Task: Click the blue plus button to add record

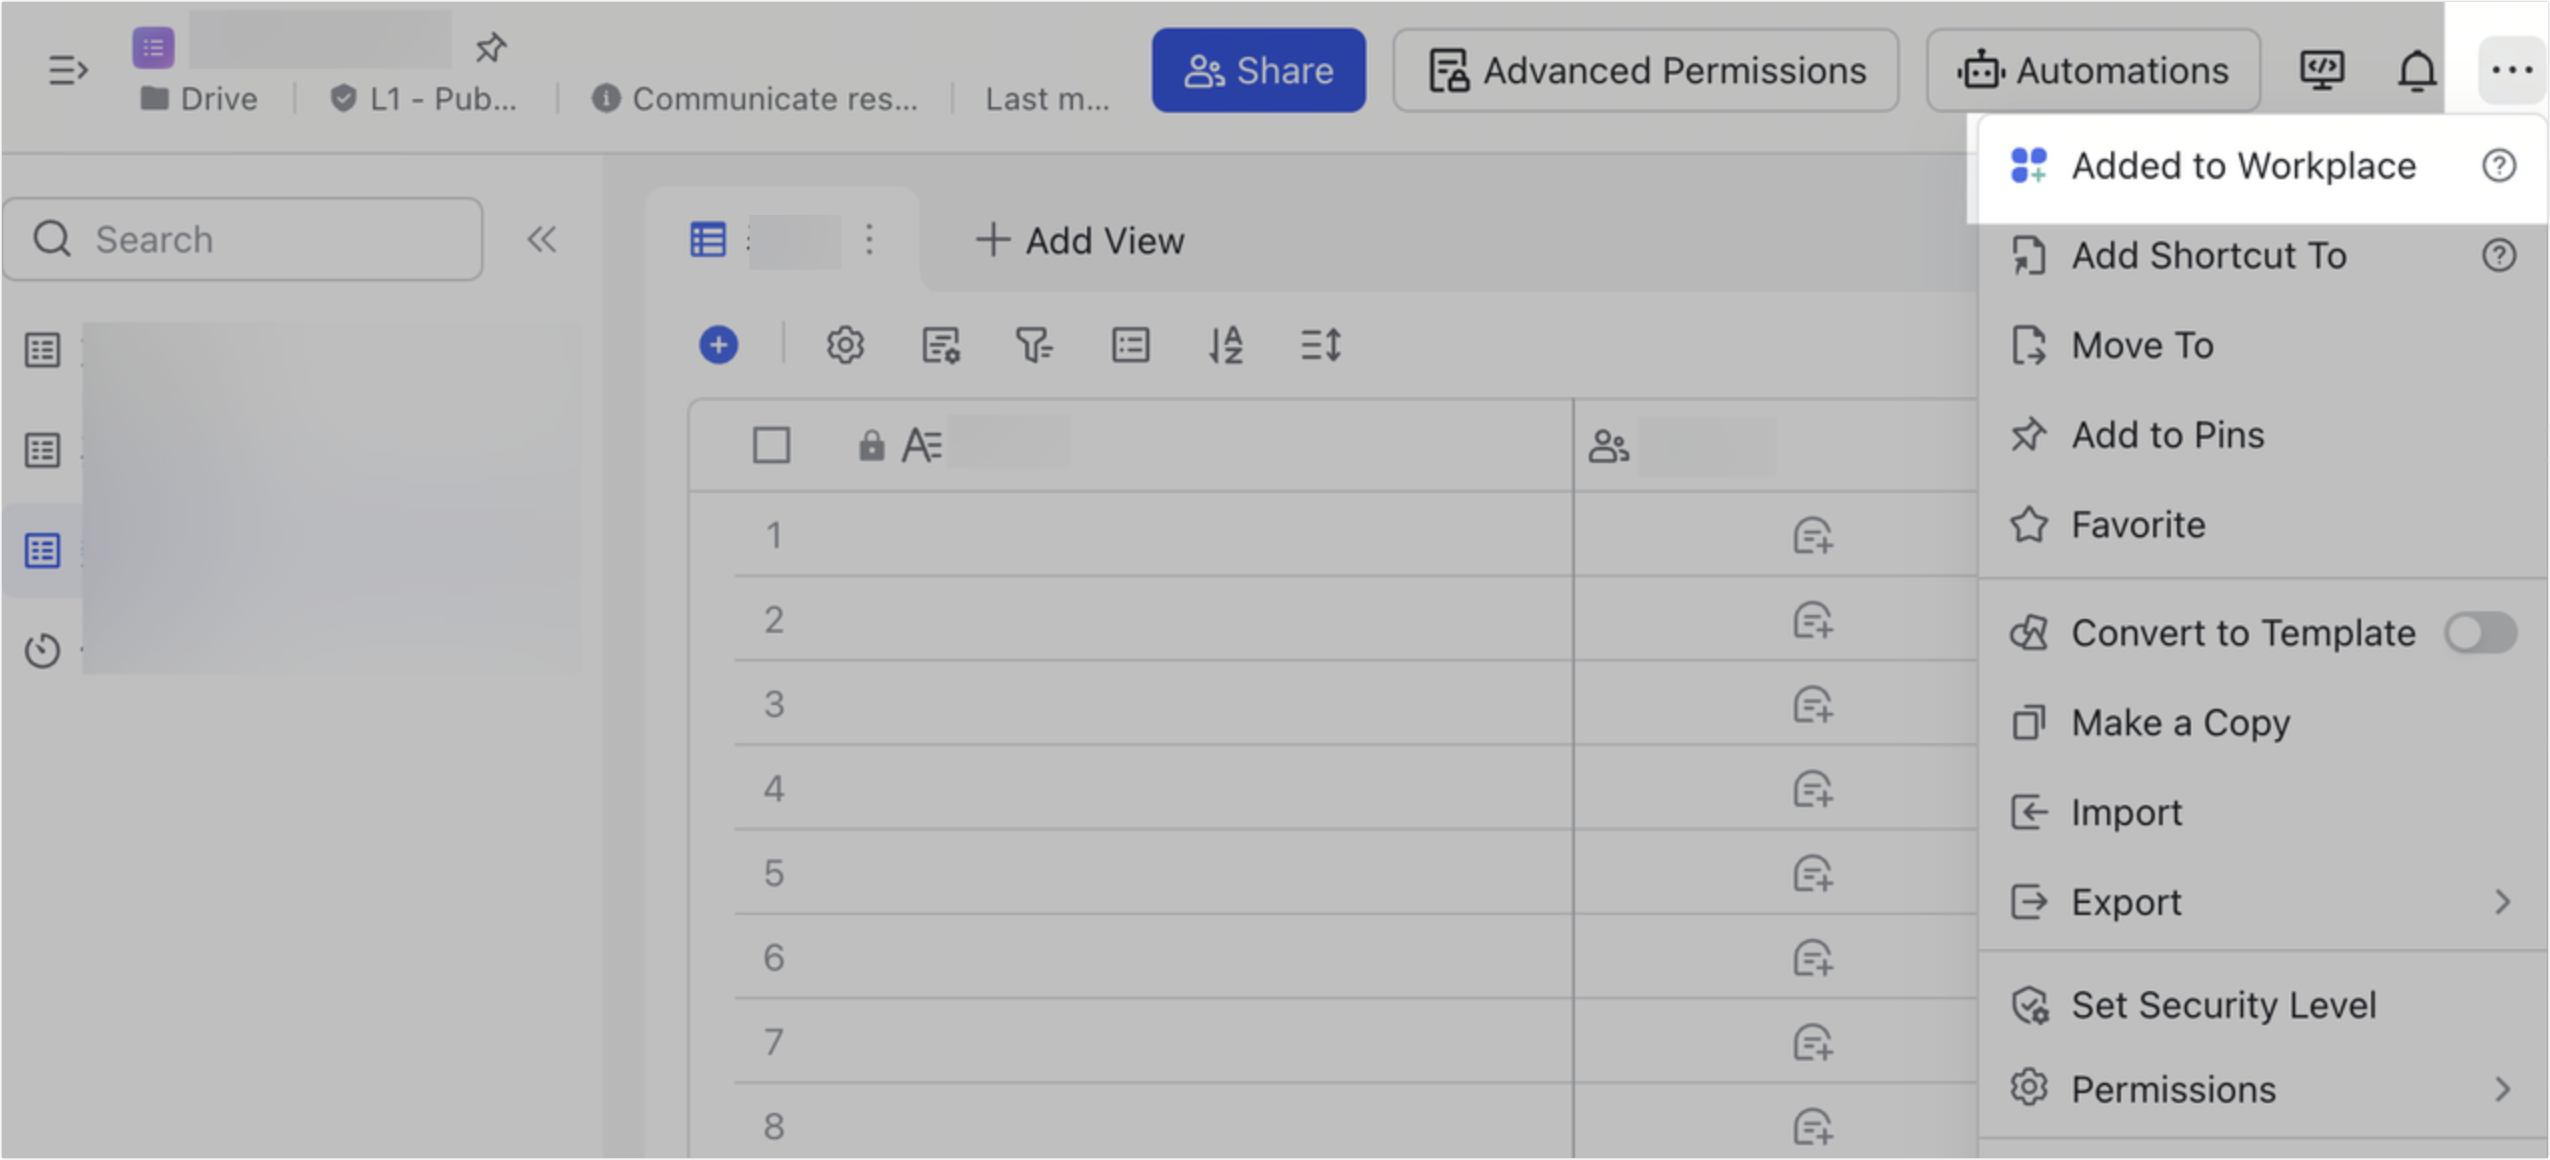Action: coord(718,345)
